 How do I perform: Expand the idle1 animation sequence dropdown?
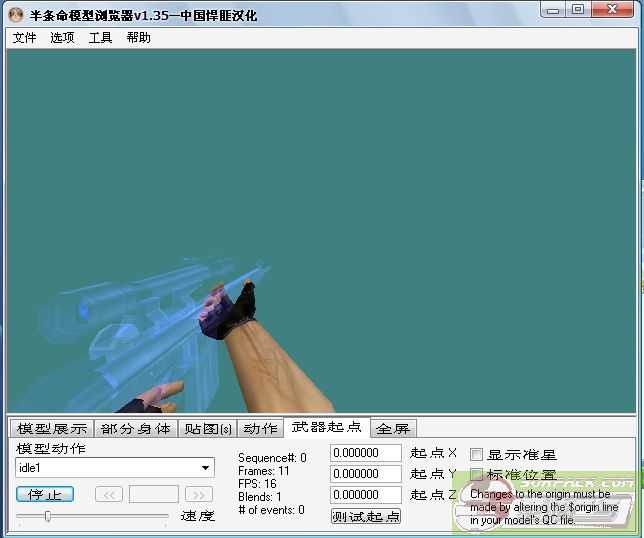[x=206, y=468]
